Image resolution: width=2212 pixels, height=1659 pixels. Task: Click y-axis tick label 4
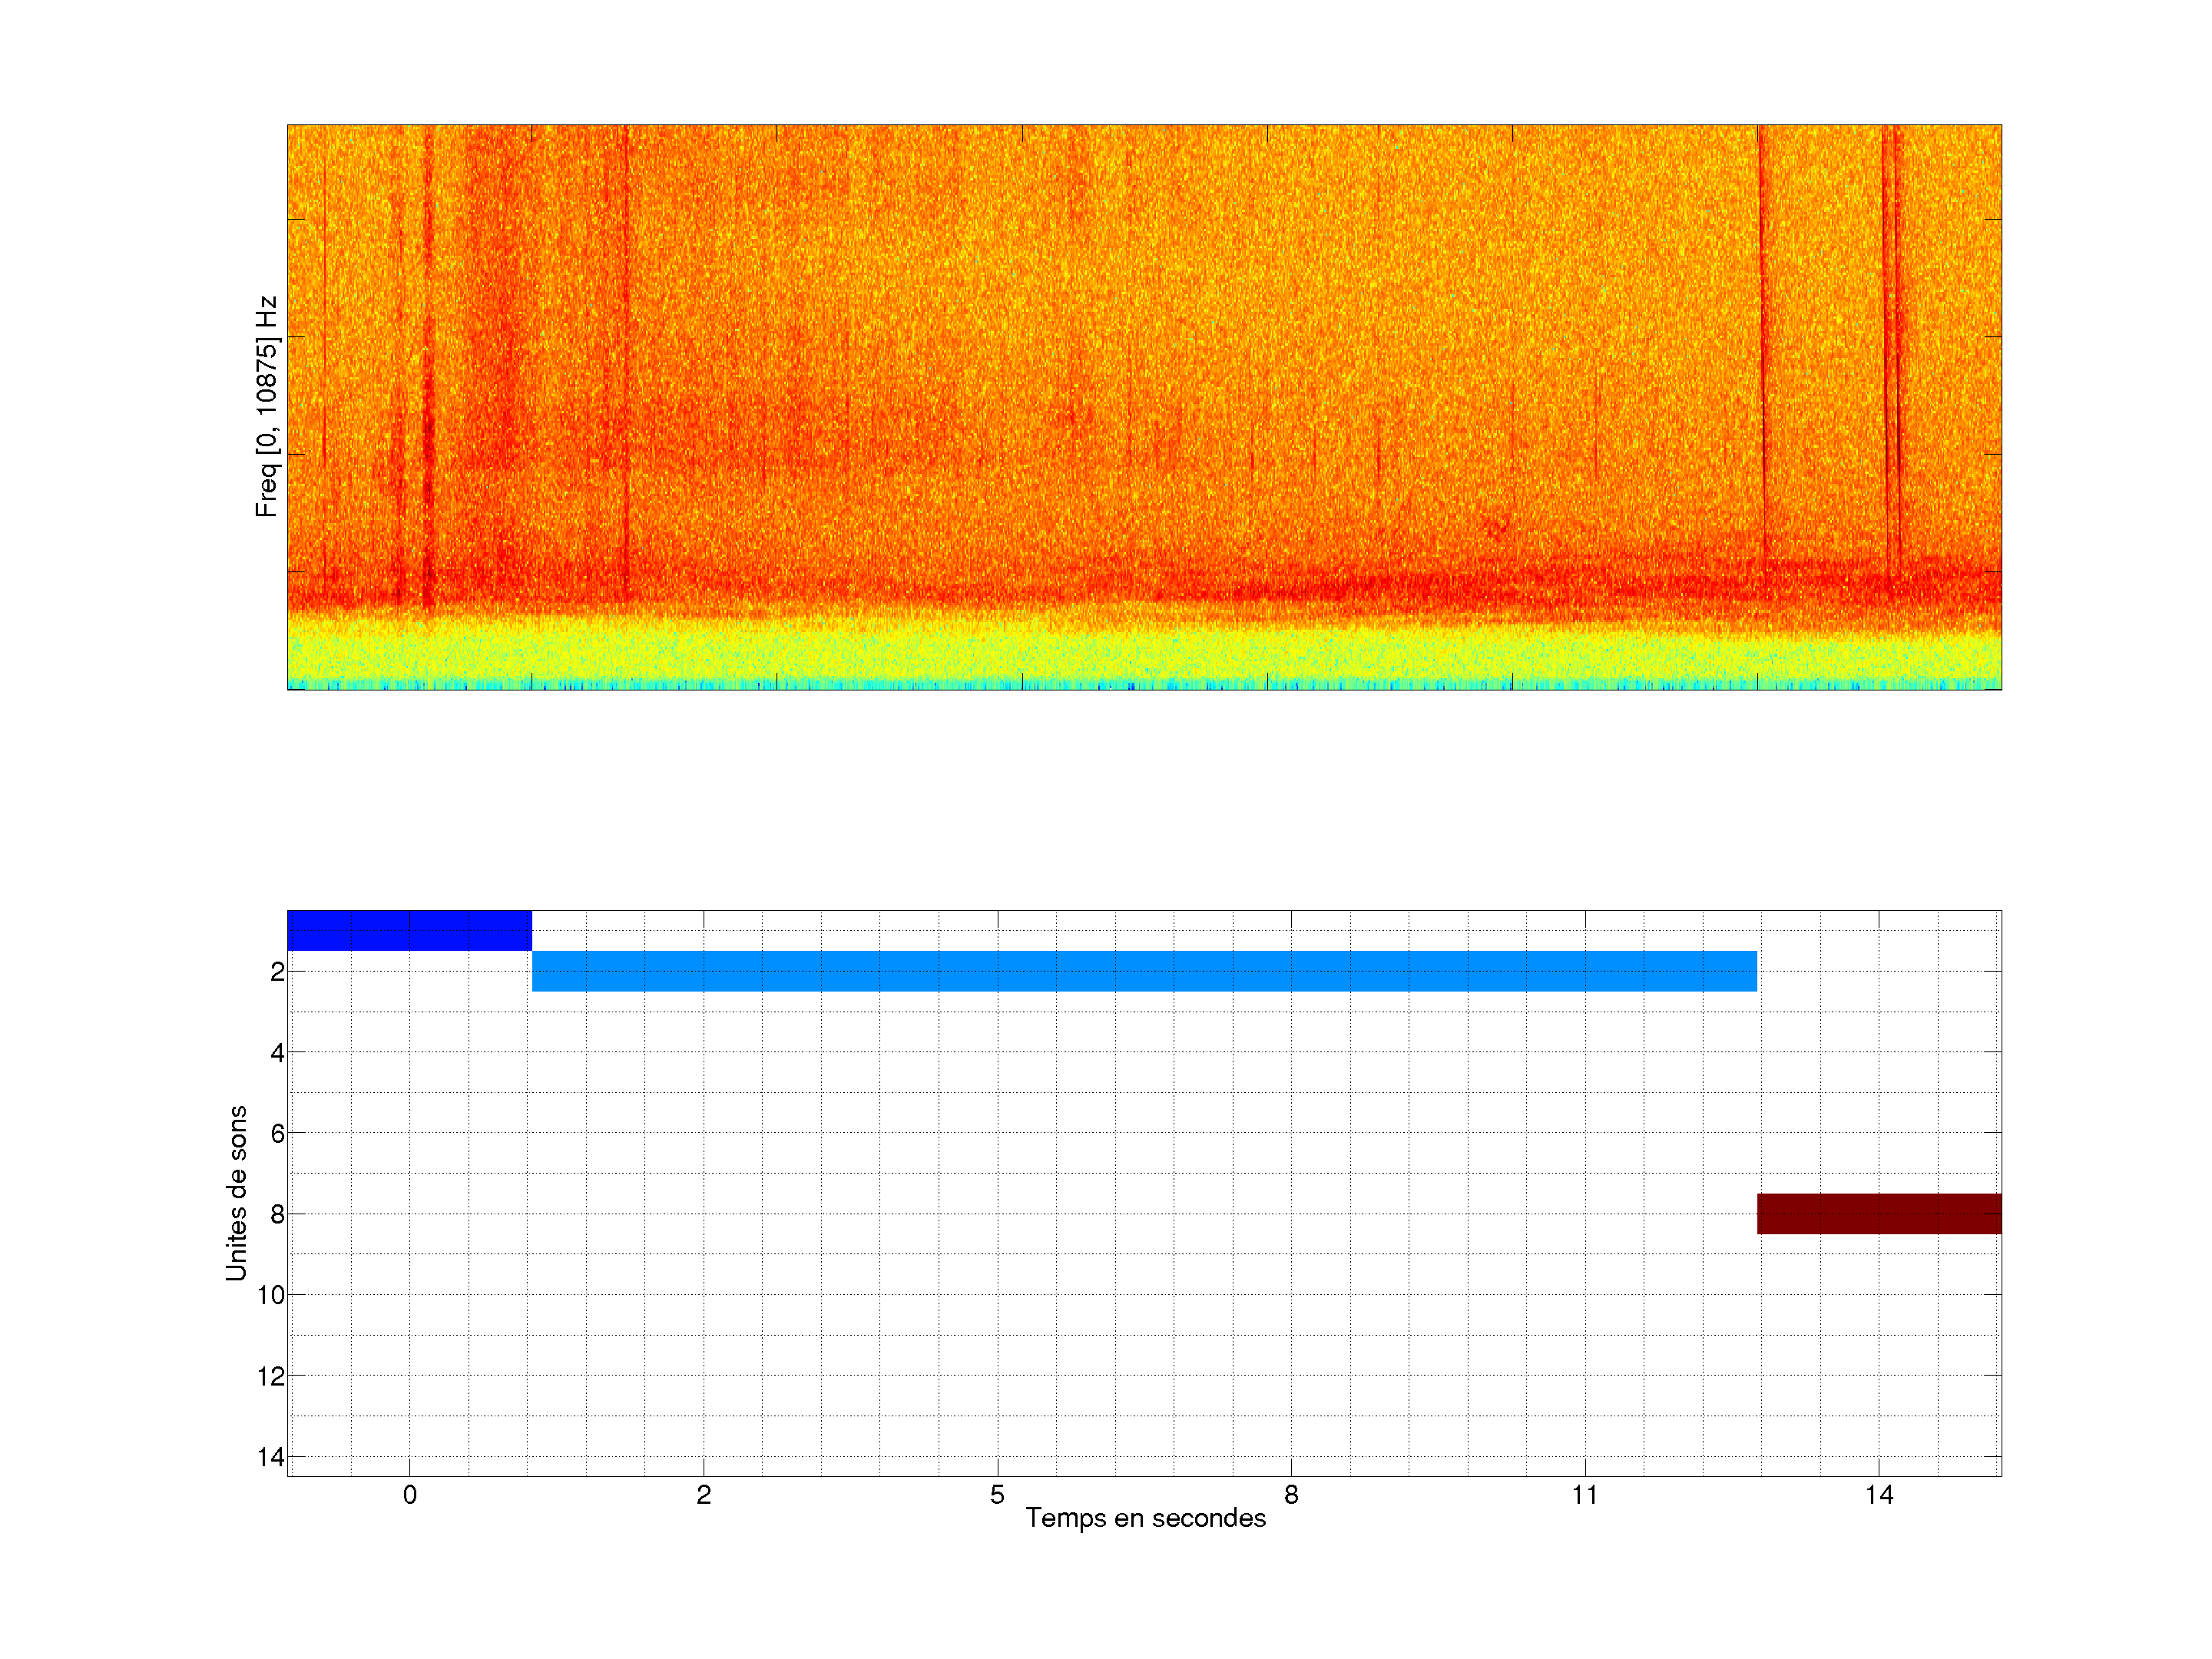tap(277, 1053)
